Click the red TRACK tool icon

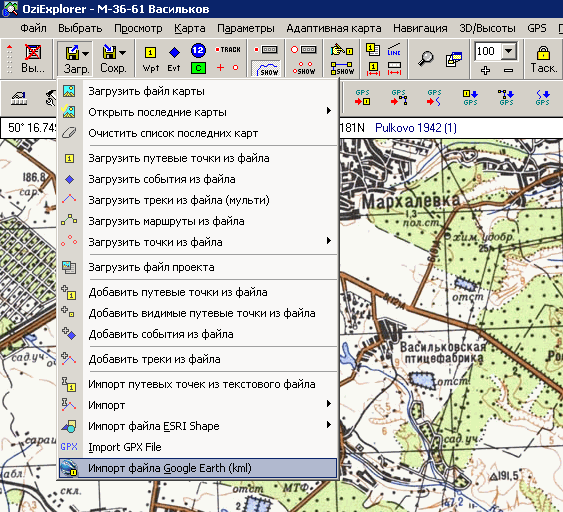(228, 50)
